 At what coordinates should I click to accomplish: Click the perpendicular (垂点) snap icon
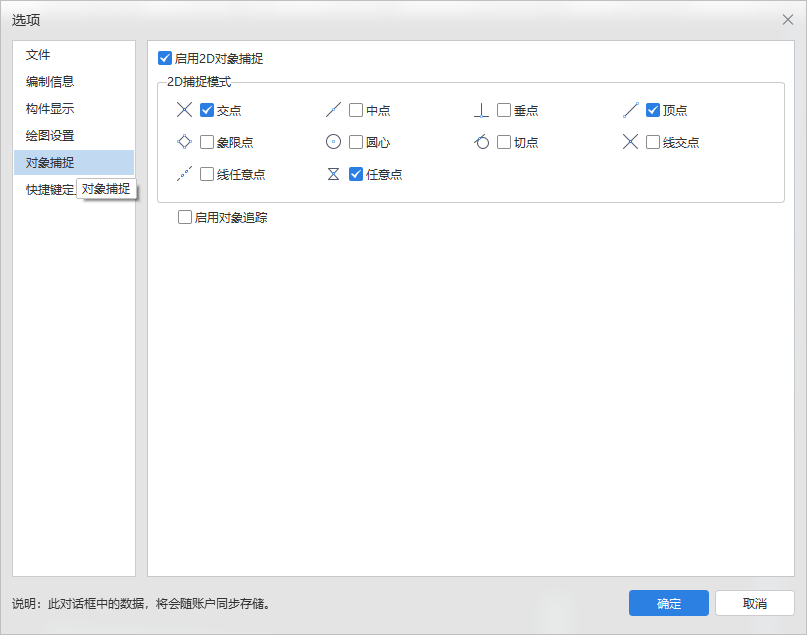482,110
